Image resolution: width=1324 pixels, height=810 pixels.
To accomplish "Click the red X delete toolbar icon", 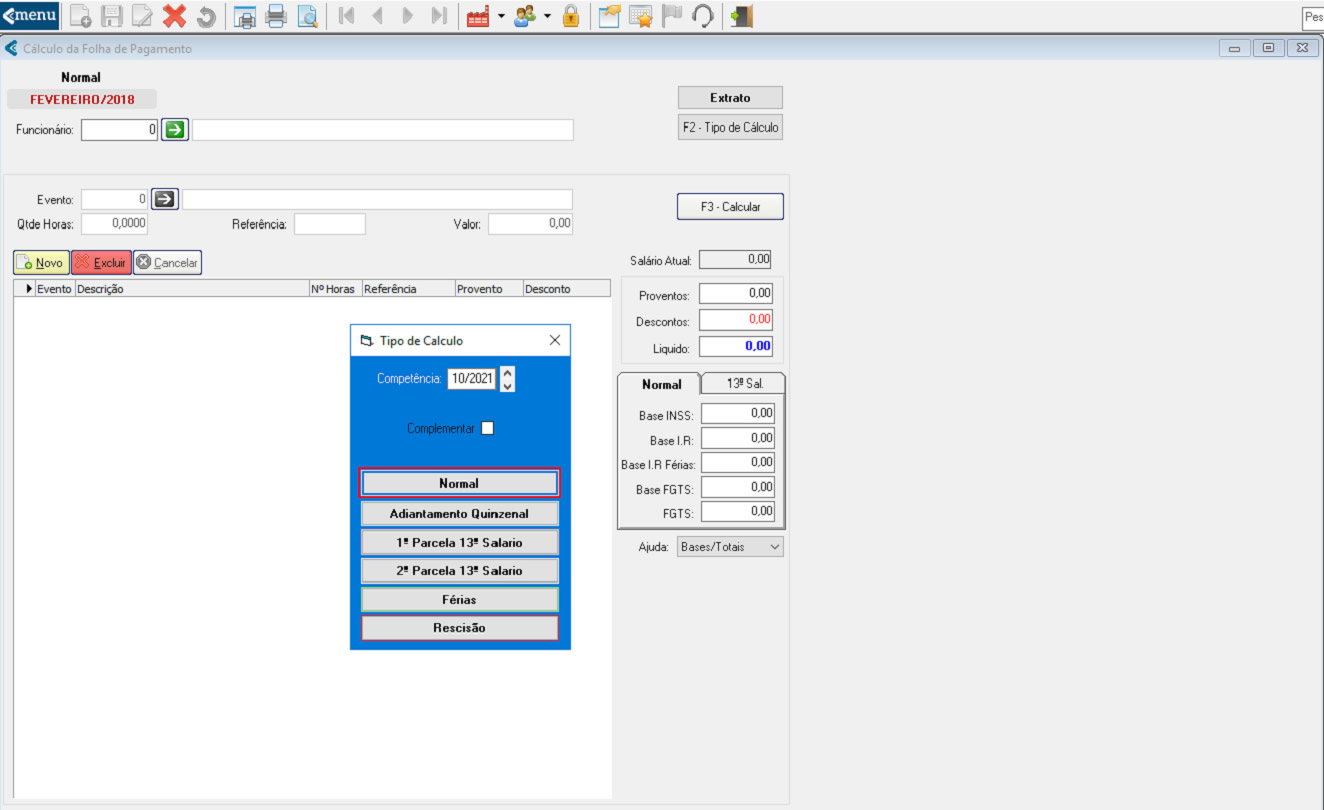I will pos(174,16).
